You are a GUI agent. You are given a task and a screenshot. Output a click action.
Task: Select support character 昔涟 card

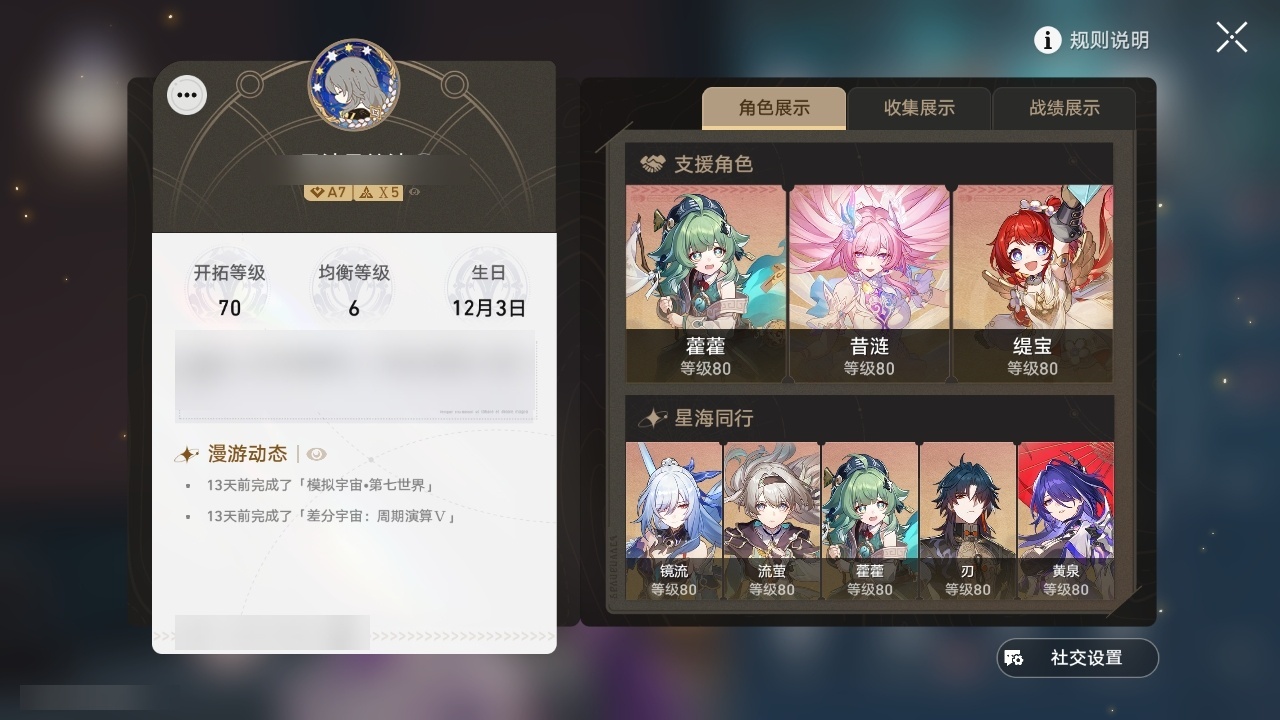[869, 283]
